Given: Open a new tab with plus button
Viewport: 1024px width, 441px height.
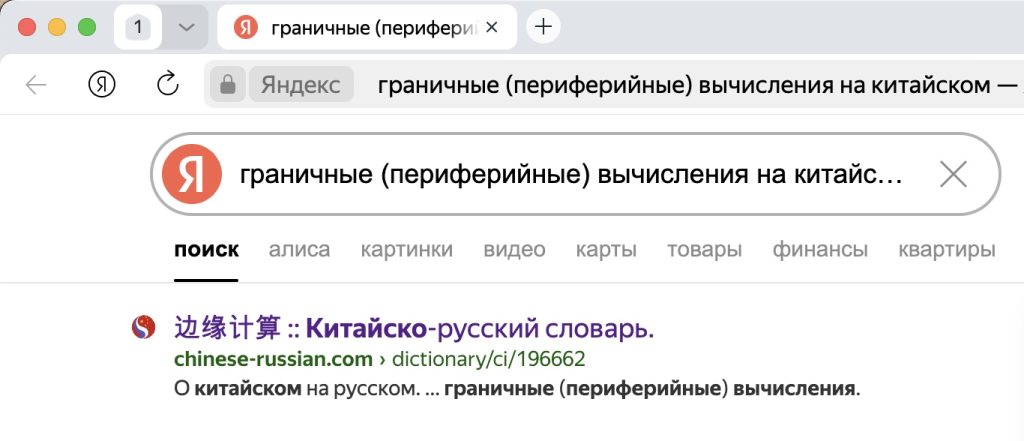Looking at the screenshot, I should coord(543,27).
